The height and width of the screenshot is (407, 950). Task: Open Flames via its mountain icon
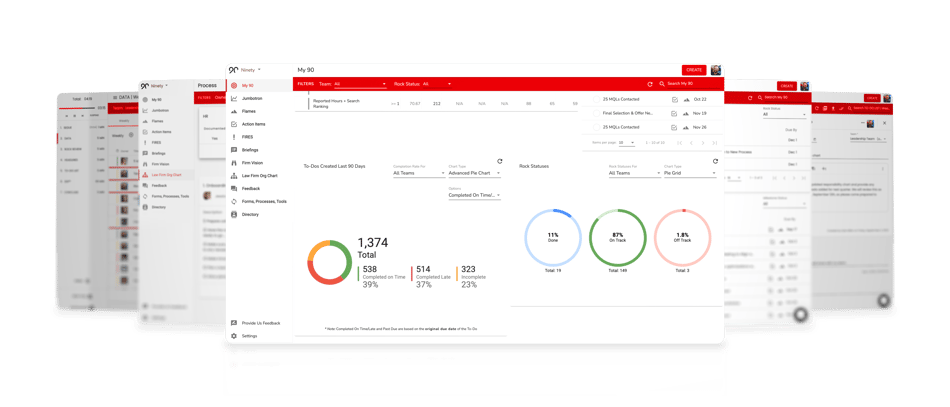[x=234, y=111]
